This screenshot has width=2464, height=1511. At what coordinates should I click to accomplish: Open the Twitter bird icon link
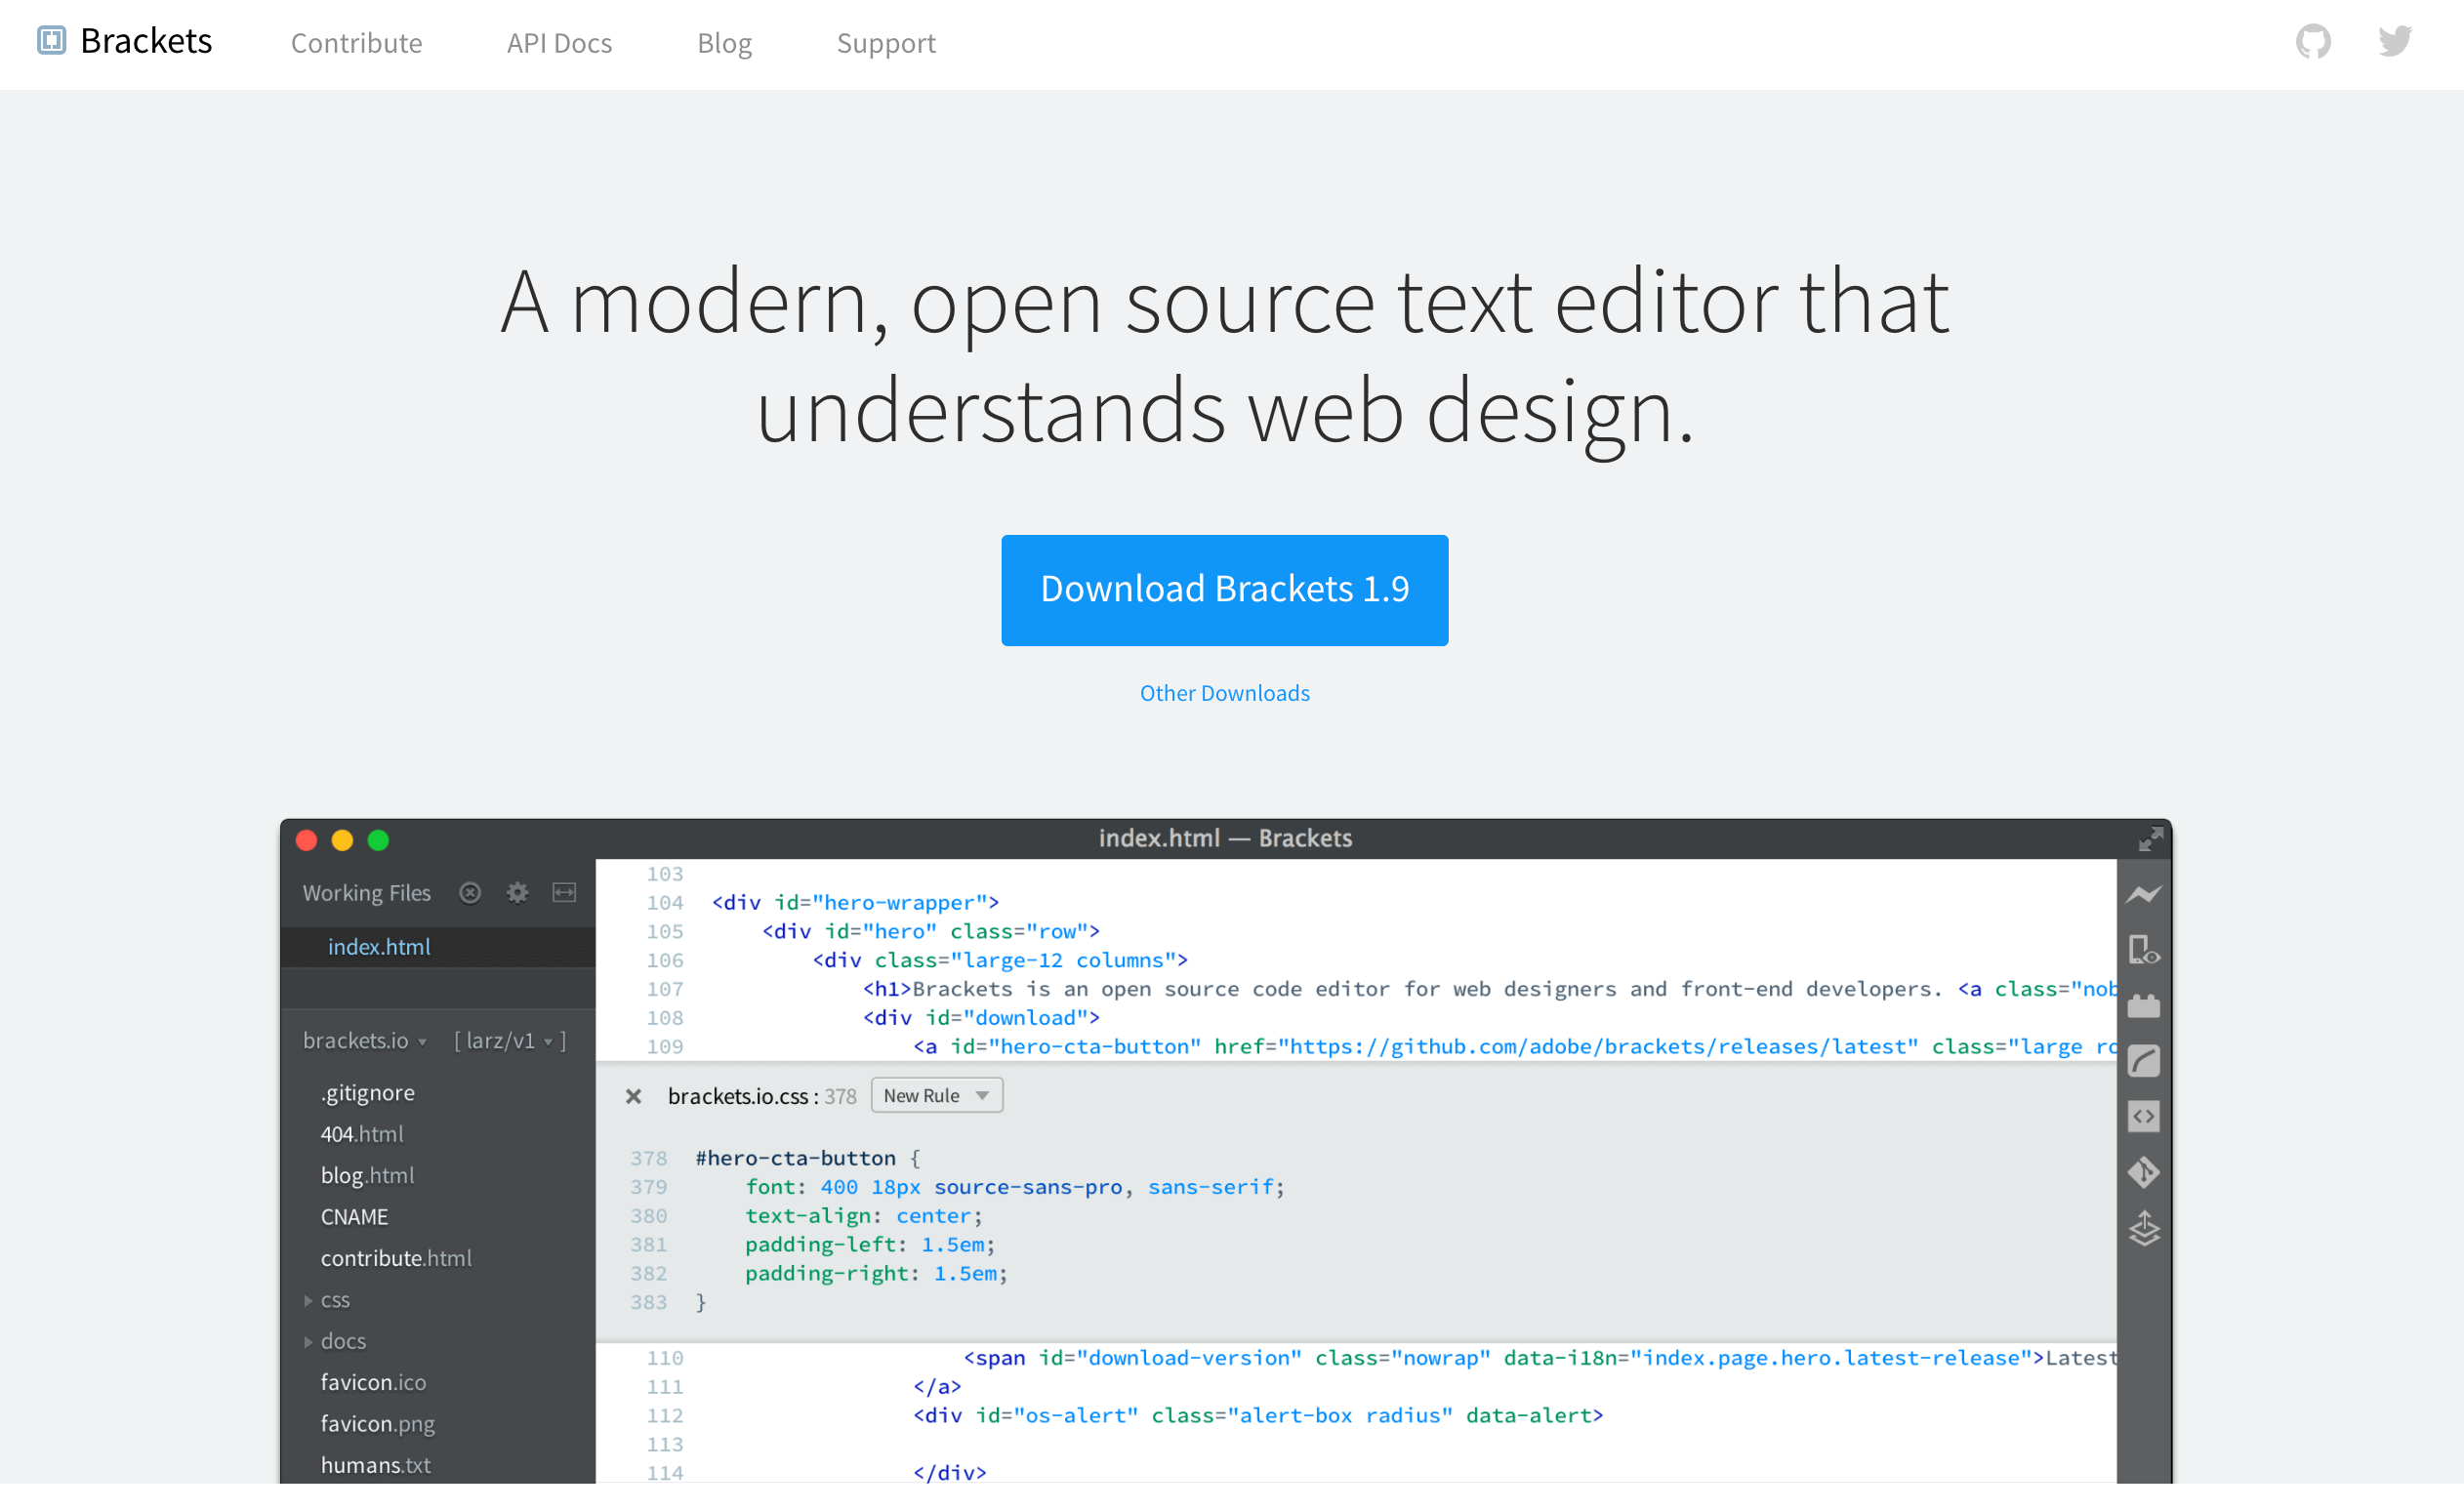(x=2395, y=42)
